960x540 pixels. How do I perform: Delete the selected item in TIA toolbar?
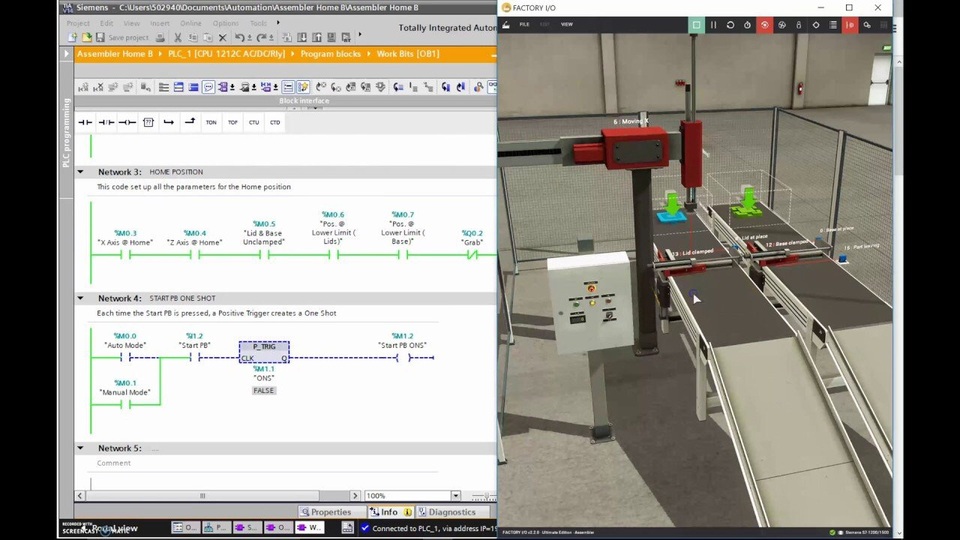coord(222,38)
